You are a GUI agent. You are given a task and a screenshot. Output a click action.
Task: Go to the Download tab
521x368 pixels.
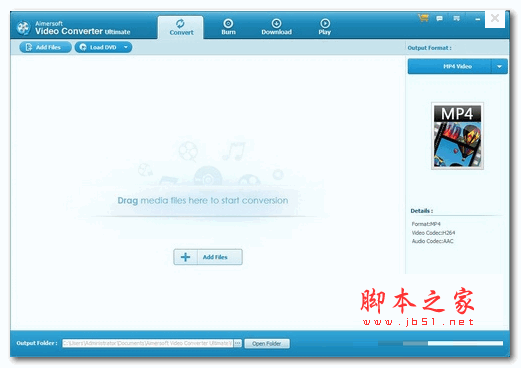(276, 27)
